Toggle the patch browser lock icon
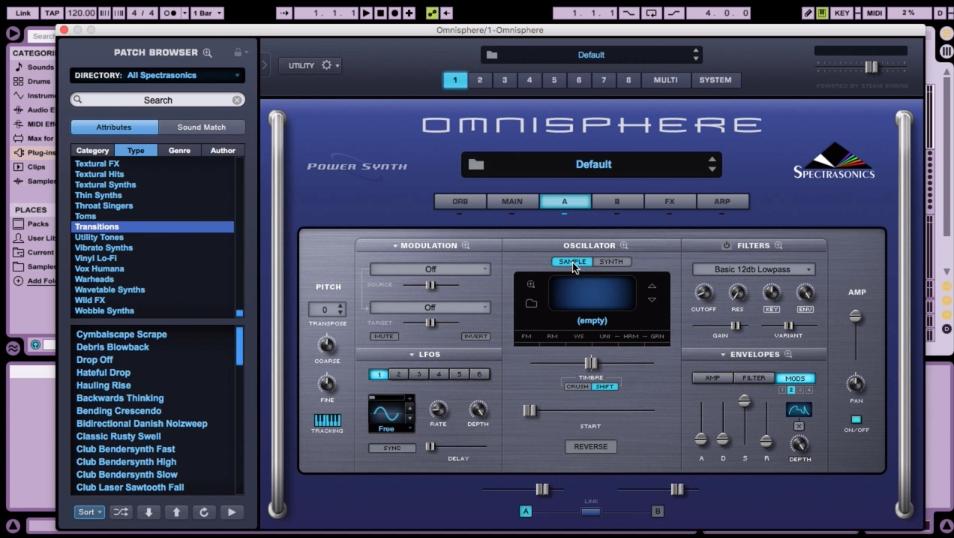This screenshot has height=538, width=954. (238, 52)
